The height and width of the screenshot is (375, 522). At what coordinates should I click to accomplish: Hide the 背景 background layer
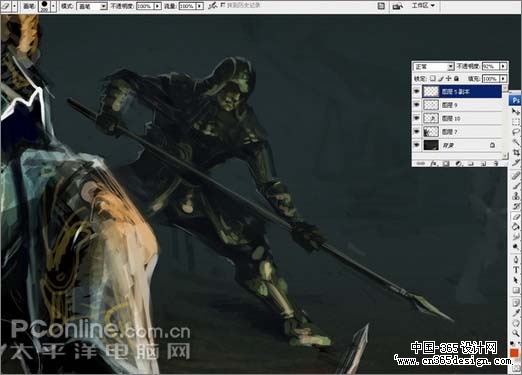pos(417,145)
